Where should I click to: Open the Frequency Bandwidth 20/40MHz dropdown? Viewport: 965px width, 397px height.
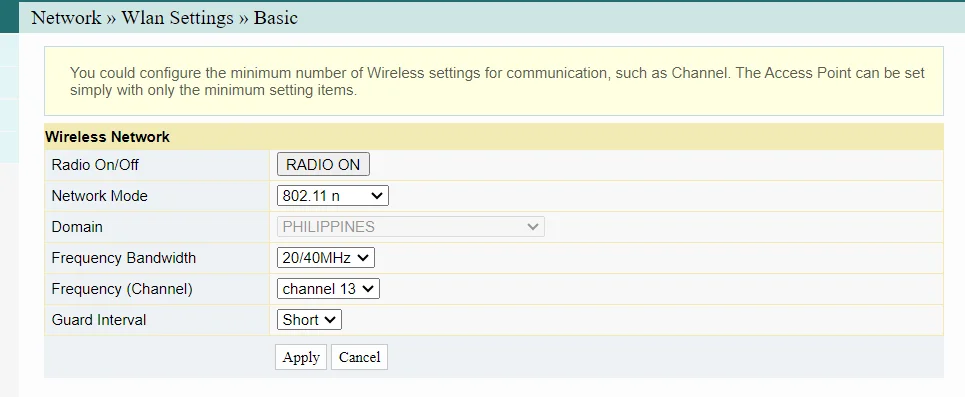[326, 257]
